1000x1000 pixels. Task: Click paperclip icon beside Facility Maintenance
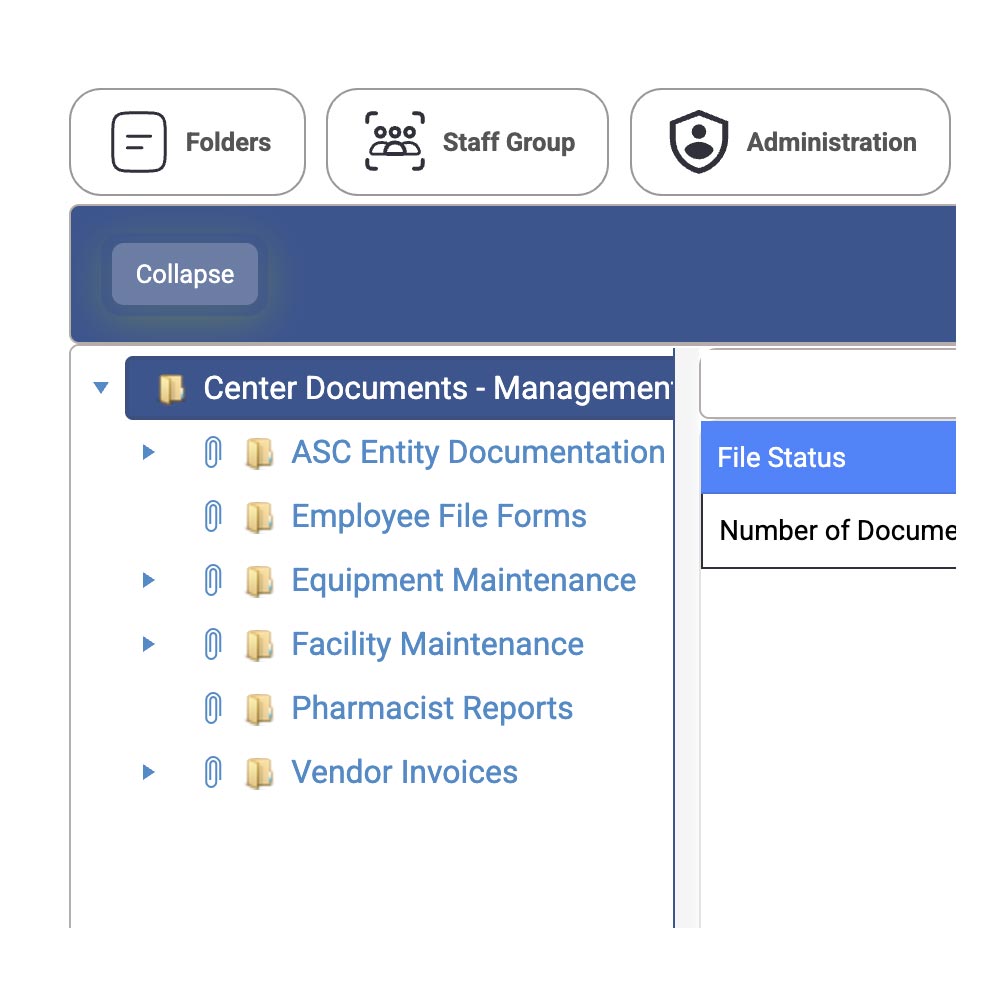[x=213, y=644]
